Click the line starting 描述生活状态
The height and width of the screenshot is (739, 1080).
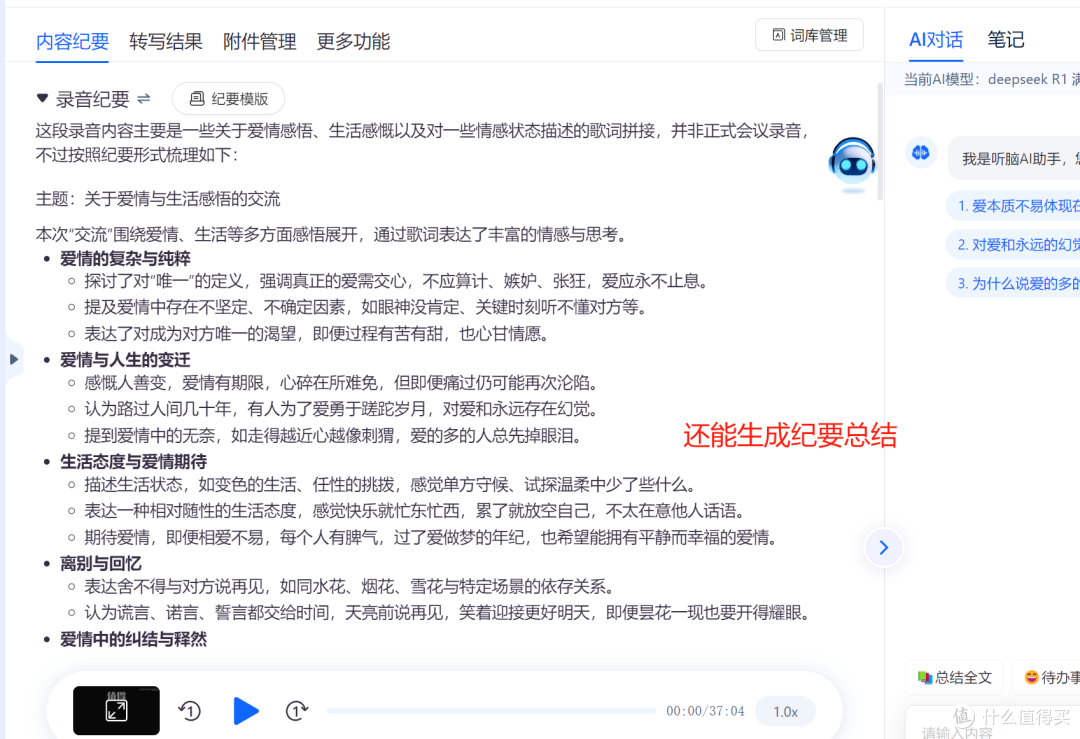393,485
